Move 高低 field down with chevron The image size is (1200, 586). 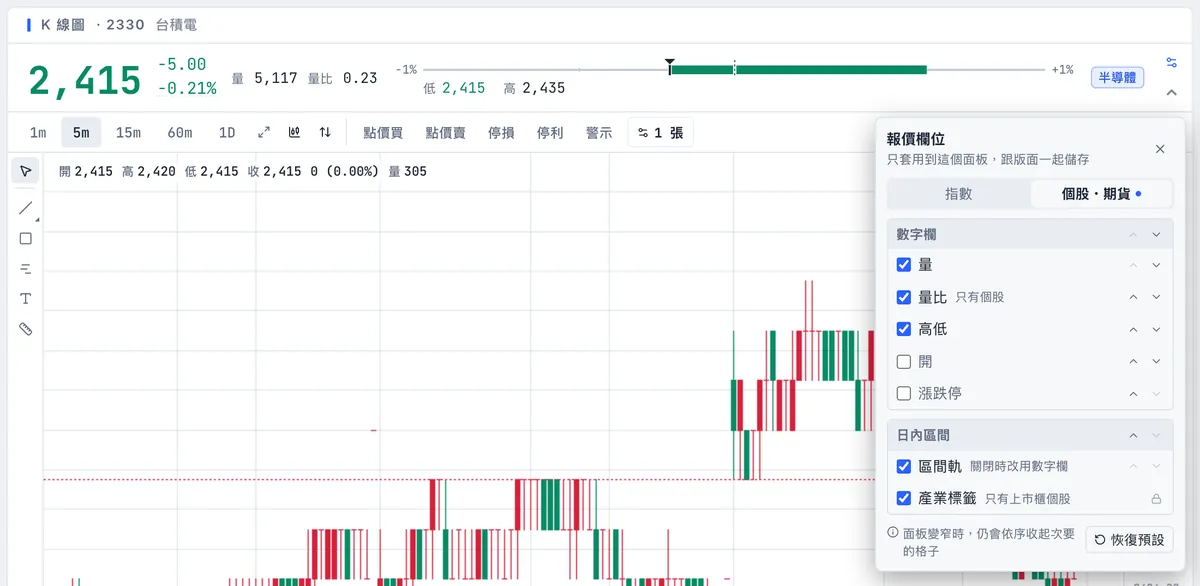click(1156, 329)
